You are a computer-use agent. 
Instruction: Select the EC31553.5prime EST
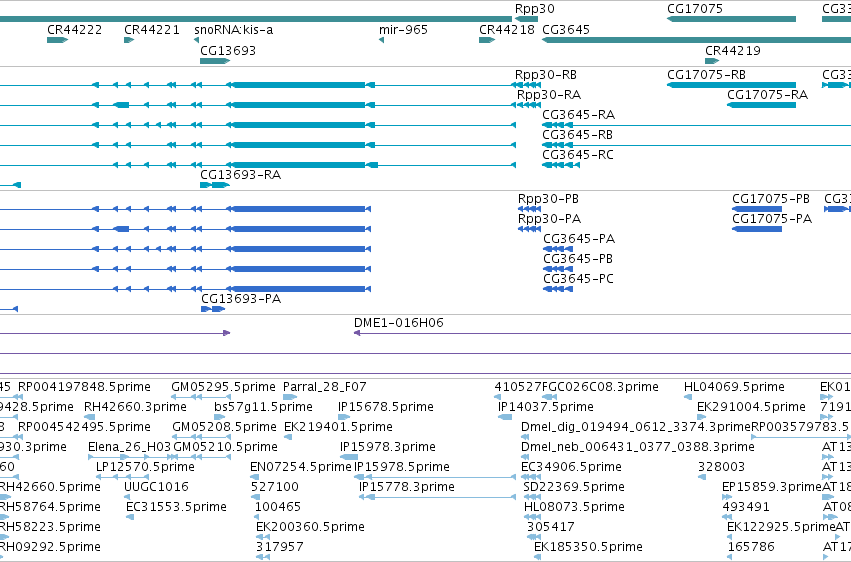130,518
